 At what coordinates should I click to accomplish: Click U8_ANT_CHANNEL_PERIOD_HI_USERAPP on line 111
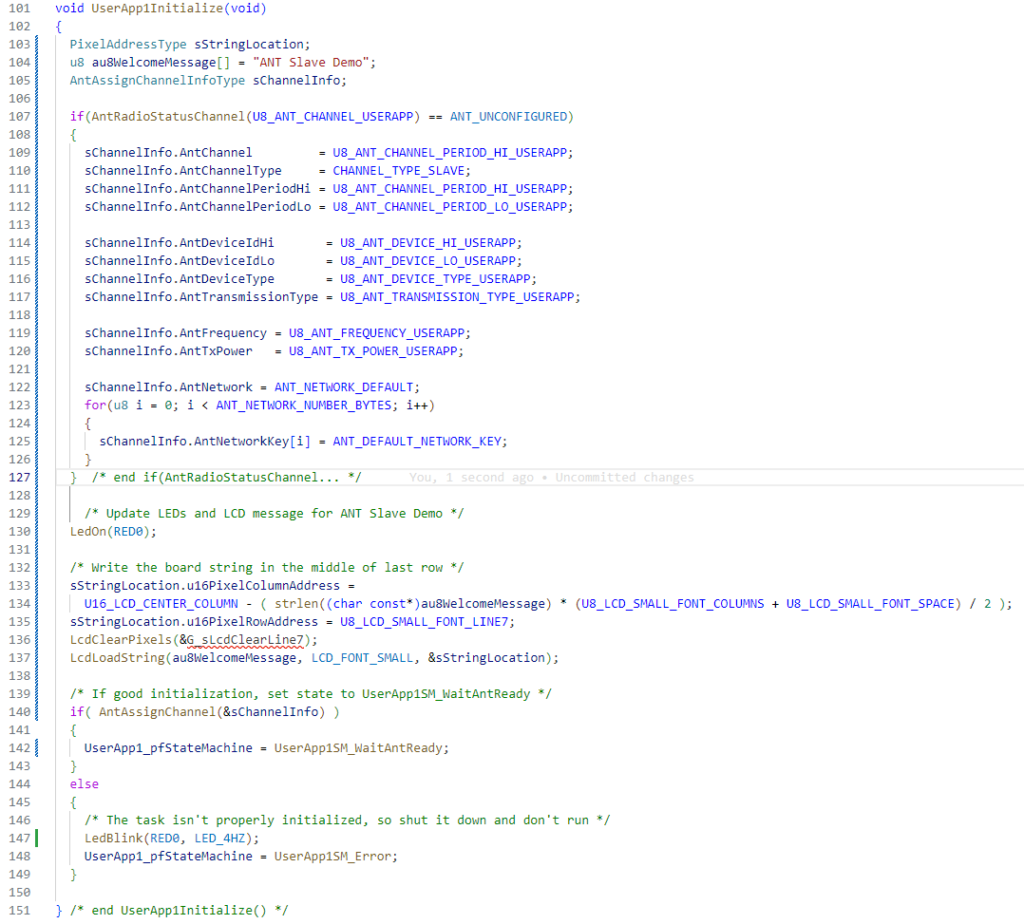[x=449, y=189]
